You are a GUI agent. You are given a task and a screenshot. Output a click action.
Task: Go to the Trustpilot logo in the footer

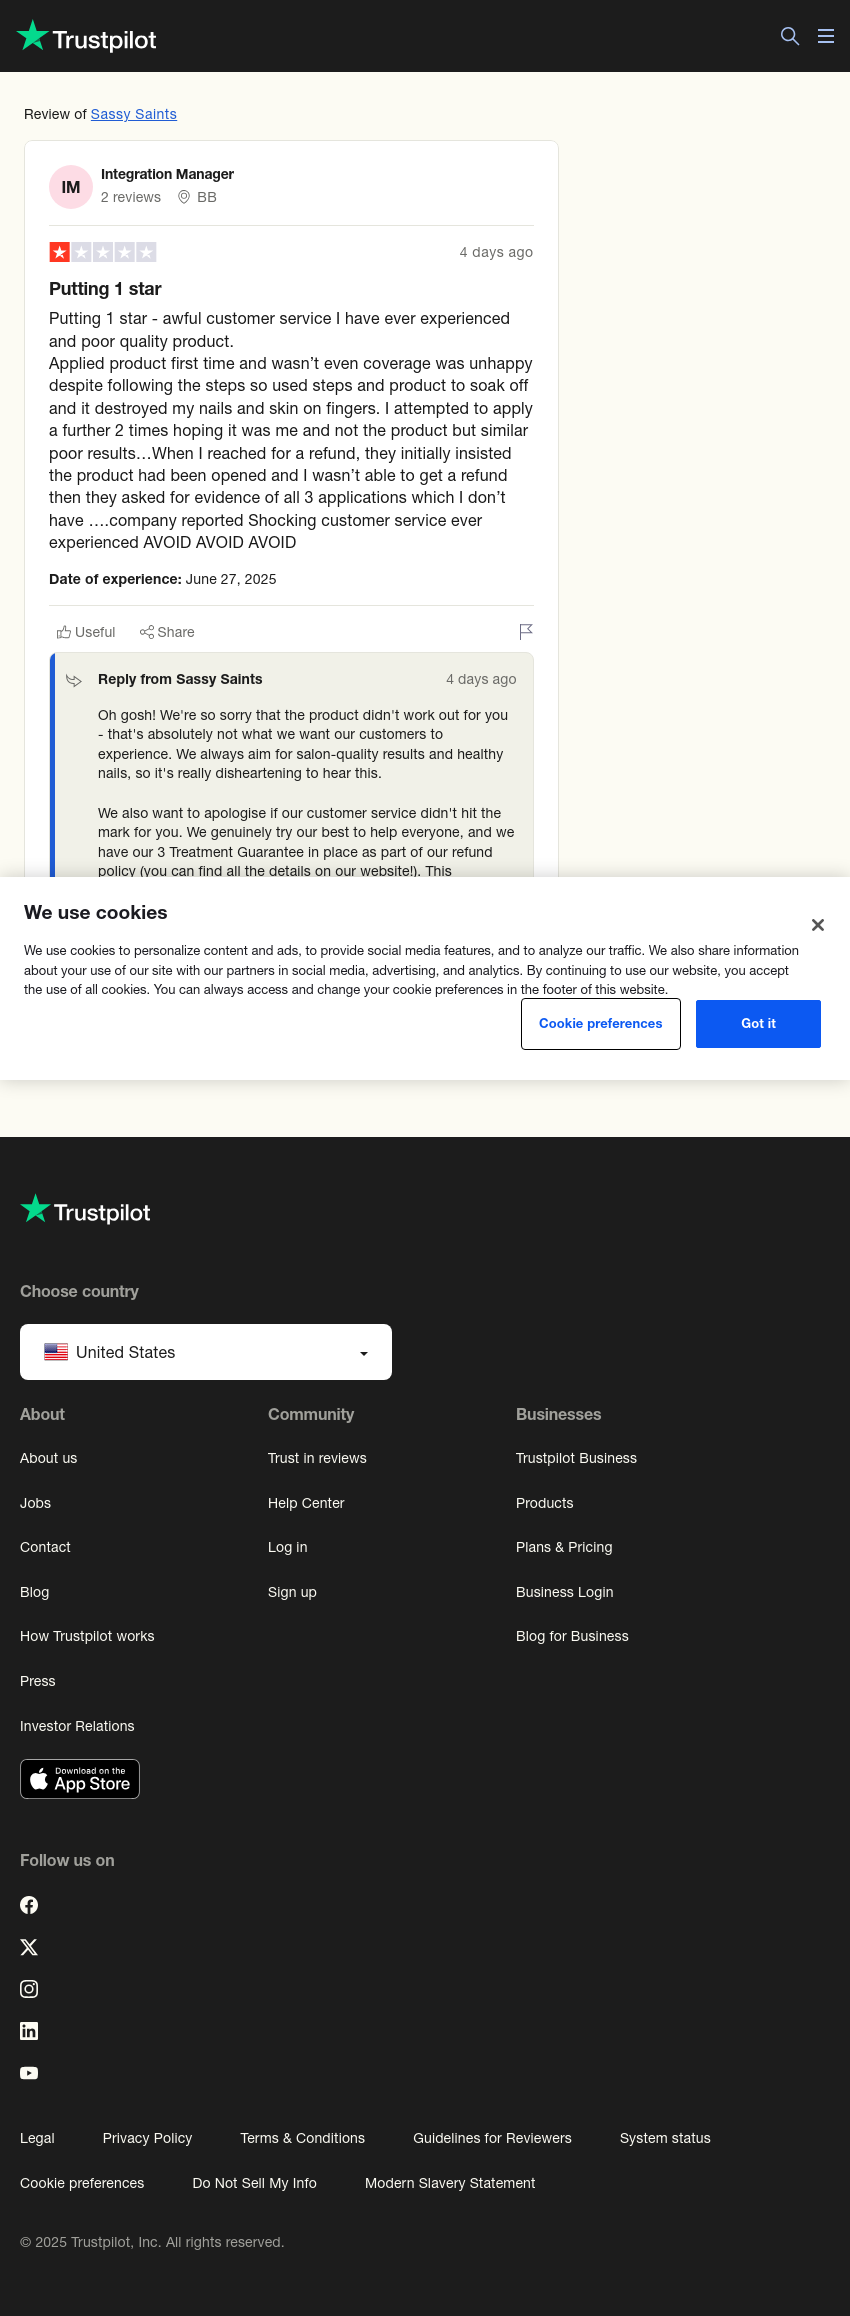pyautogui.click(x=85, y=1211)
